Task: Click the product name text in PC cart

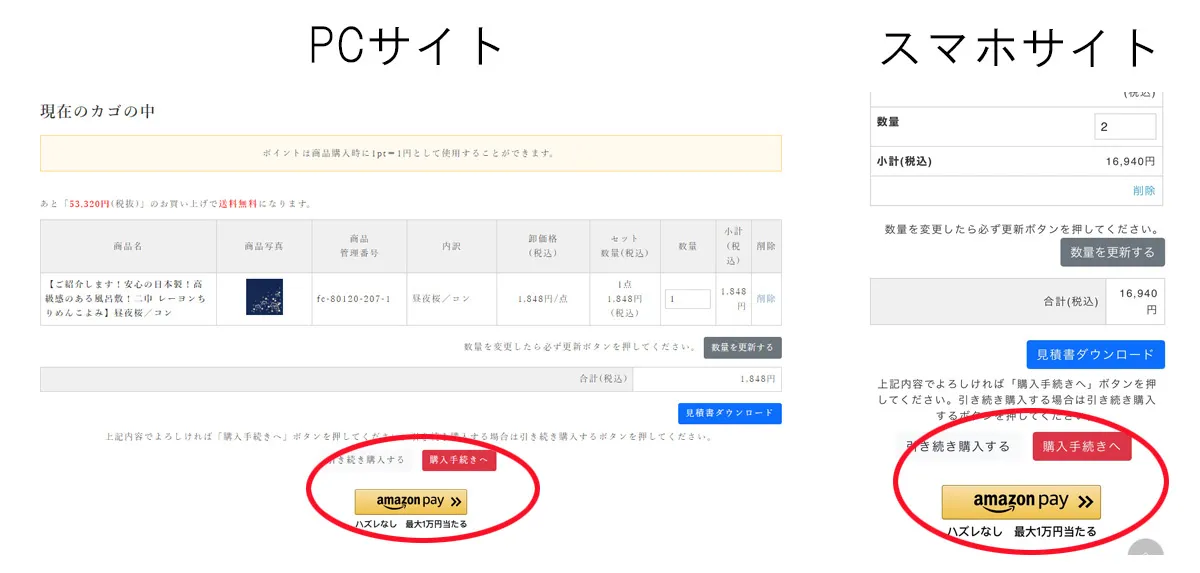Action: click(x=125, y=298)
